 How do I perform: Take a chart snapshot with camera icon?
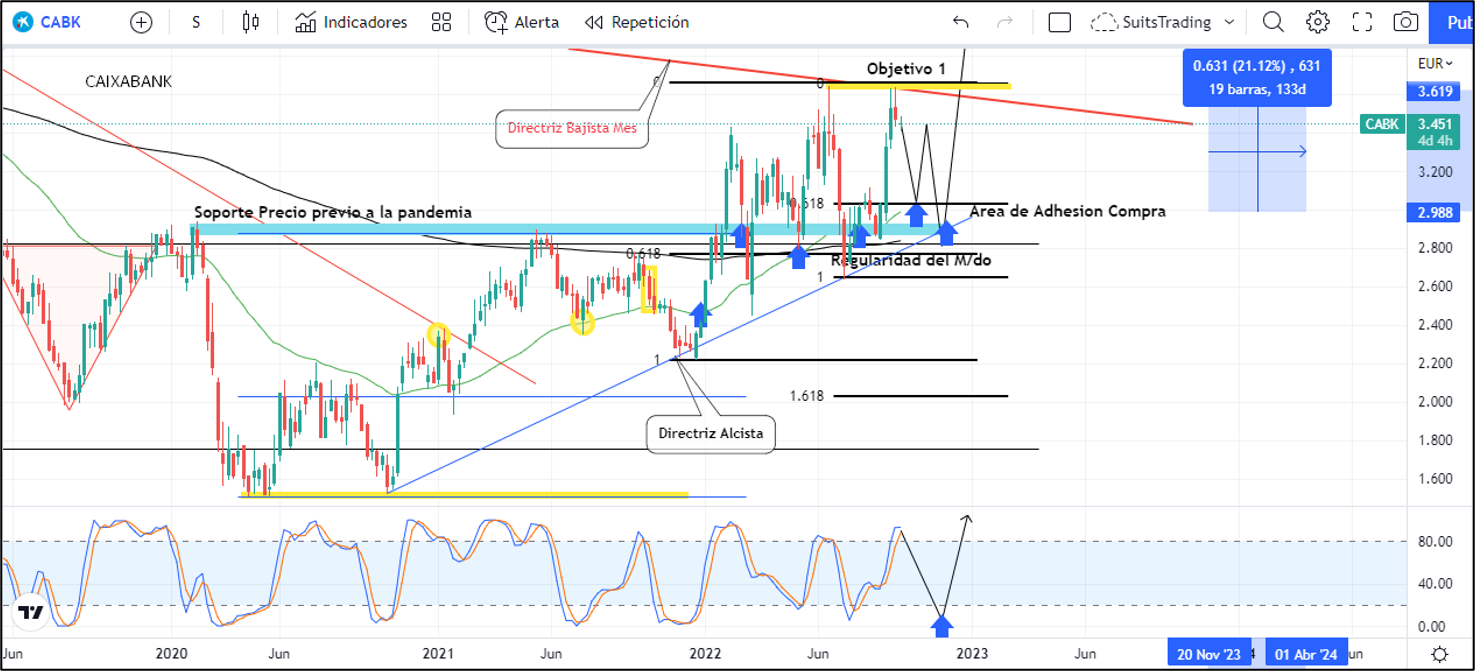[x=1406, y=22]
